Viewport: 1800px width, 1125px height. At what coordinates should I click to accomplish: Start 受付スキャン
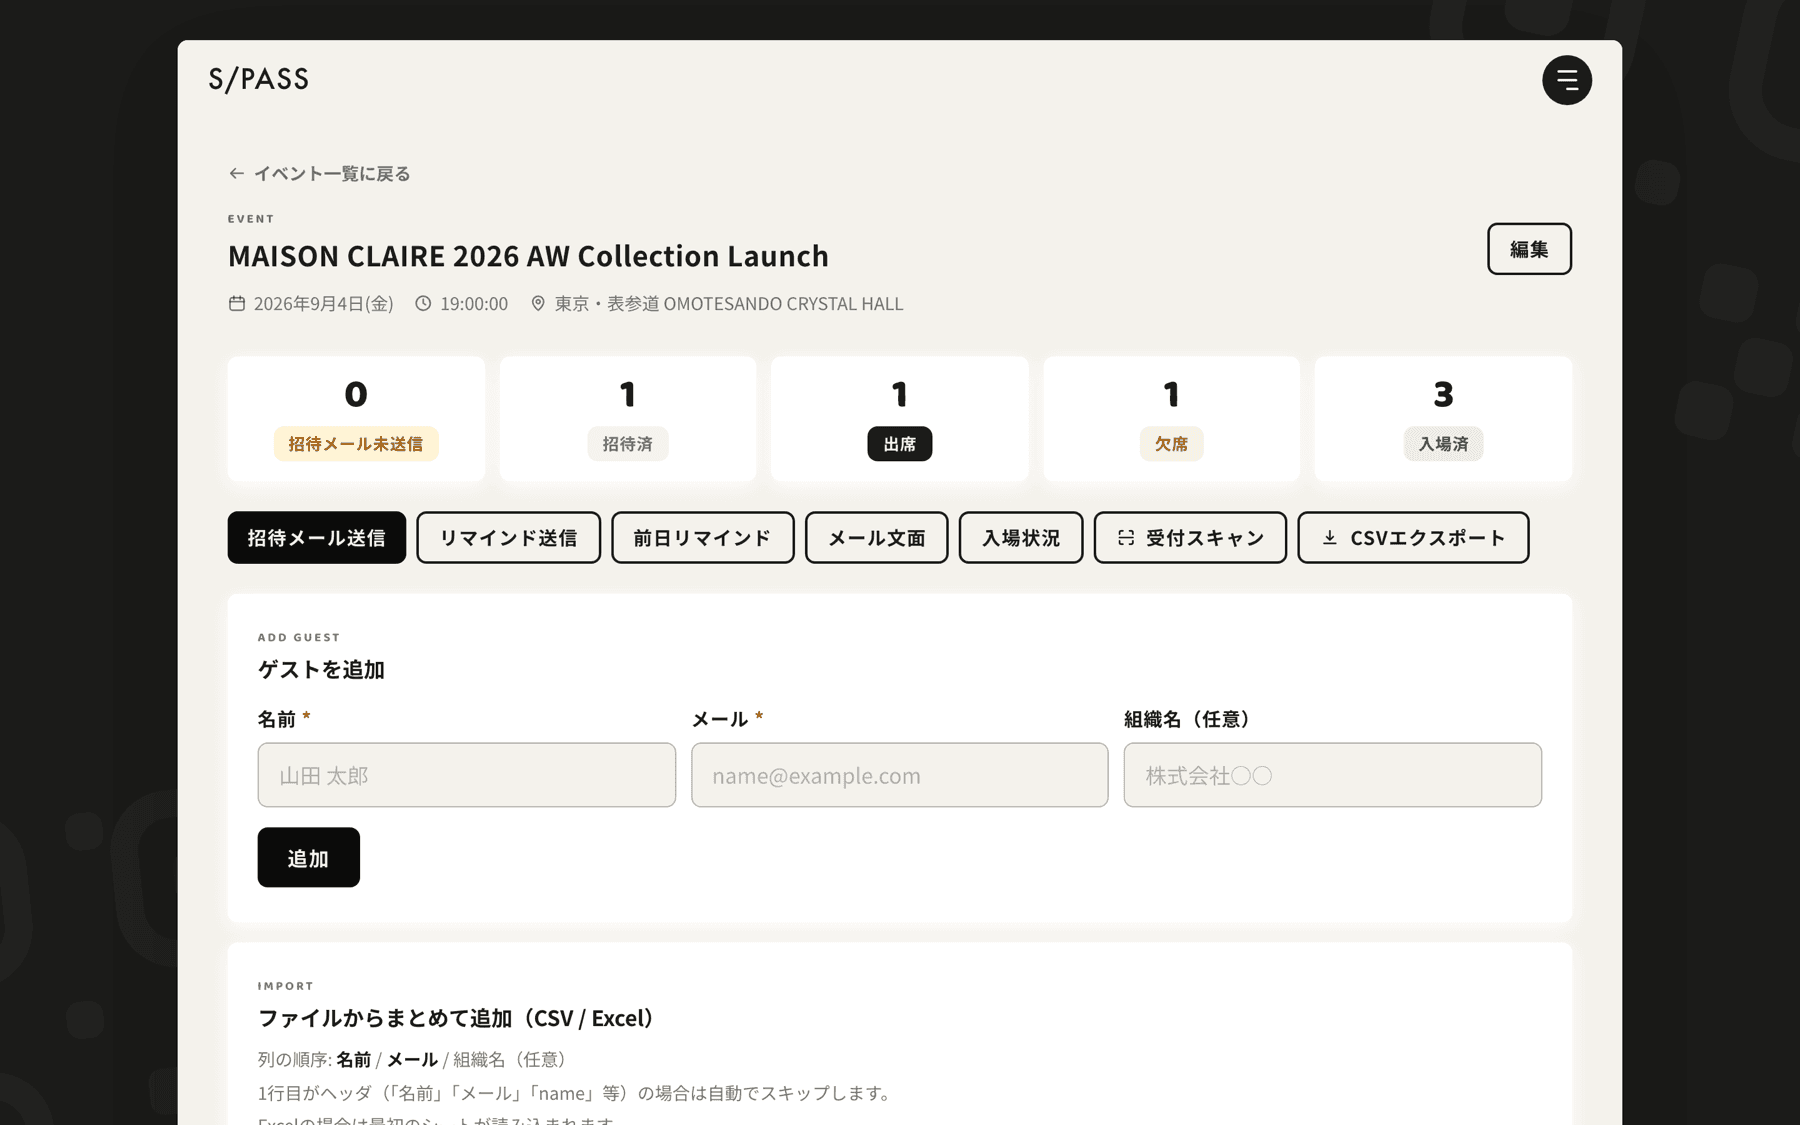click(x=1190, y=538)
